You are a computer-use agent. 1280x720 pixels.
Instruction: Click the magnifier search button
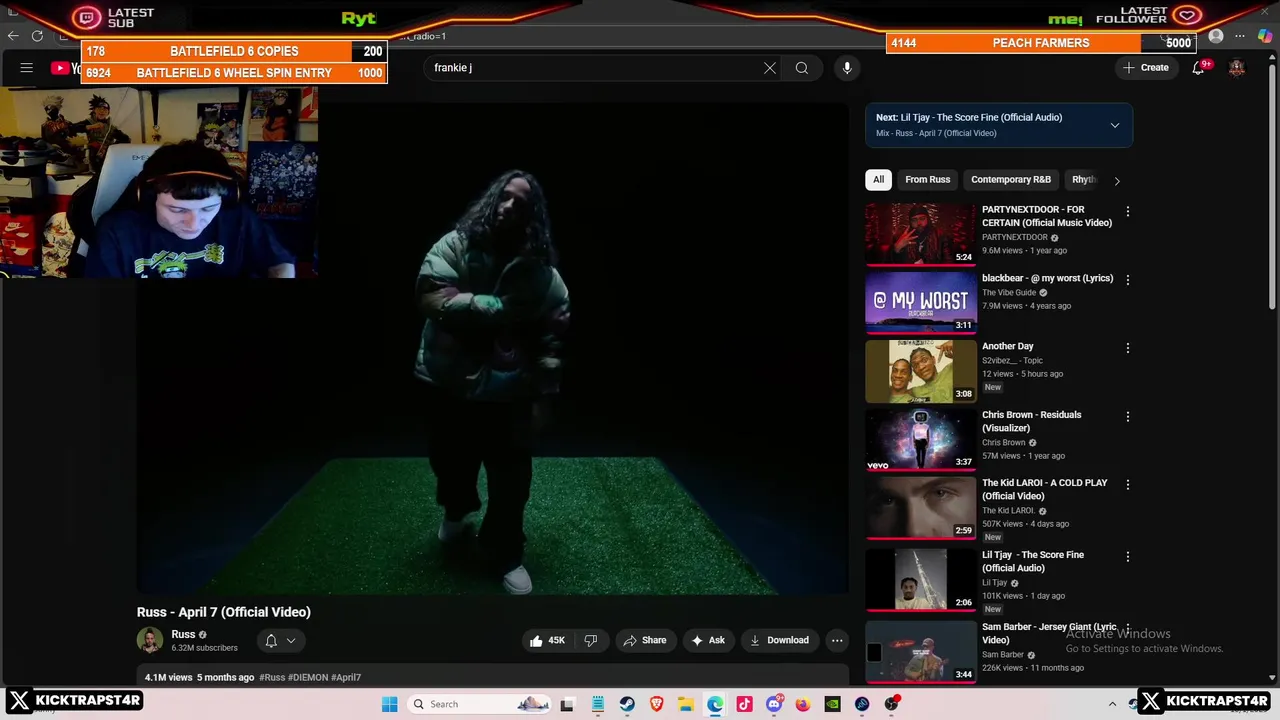(802, 68)
